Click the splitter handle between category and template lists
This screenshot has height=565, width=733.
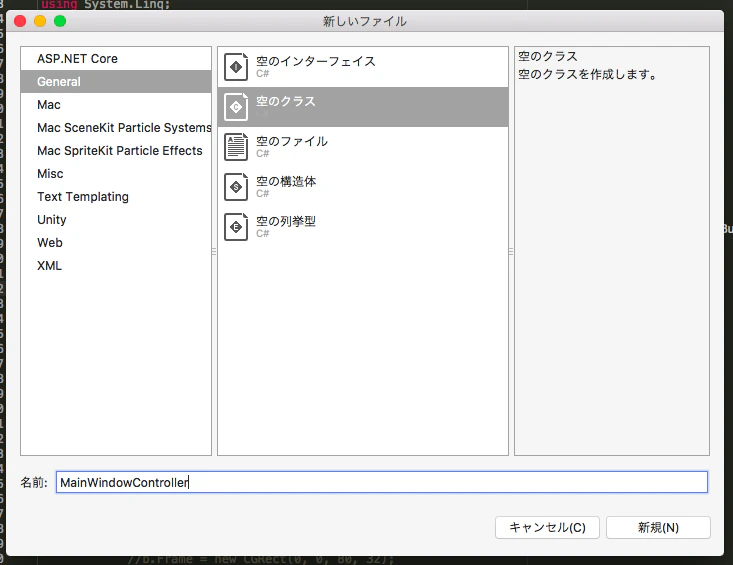[214, 252]
